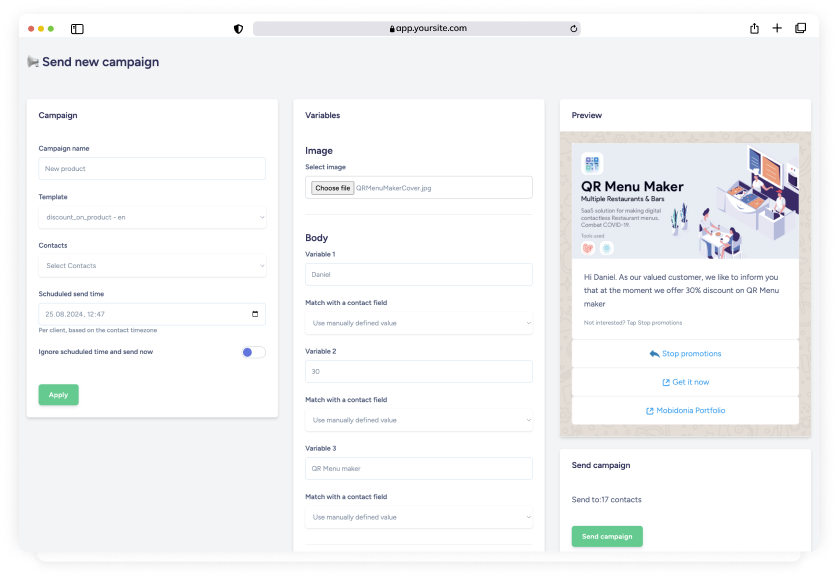Toggle ignore scheduled time and send now
Viewport: 838px width, 581px height.
tap(253, 352)
